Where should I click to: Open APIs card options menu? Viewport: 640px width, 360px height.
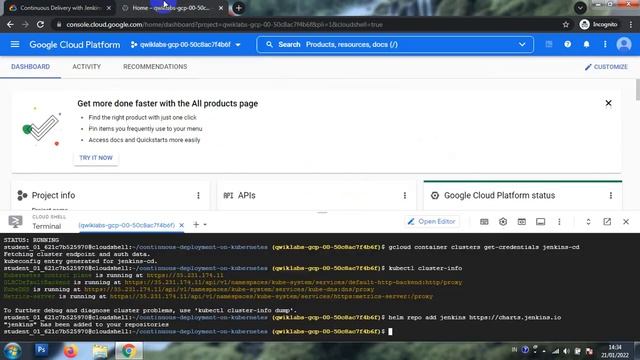[404, 196]
